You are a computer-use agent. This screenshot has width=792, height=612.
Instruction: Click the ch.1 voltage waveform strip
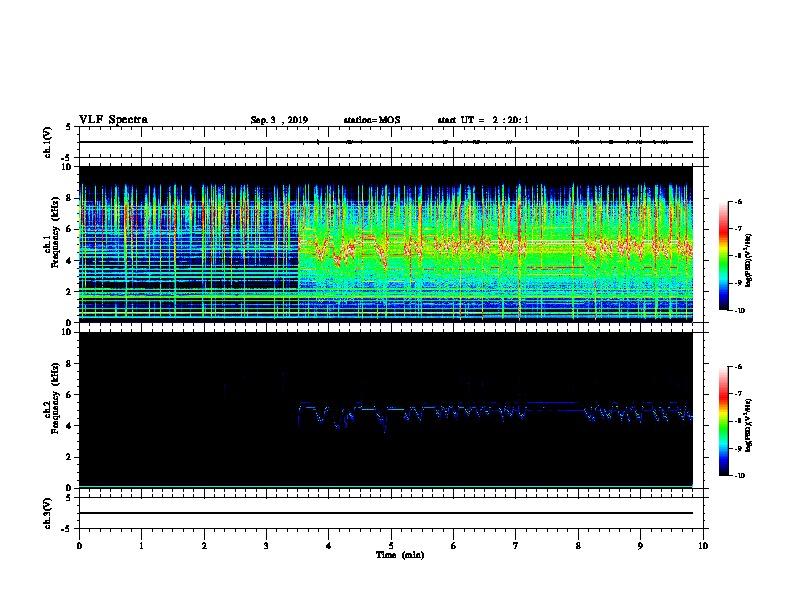tap(391, 142)
